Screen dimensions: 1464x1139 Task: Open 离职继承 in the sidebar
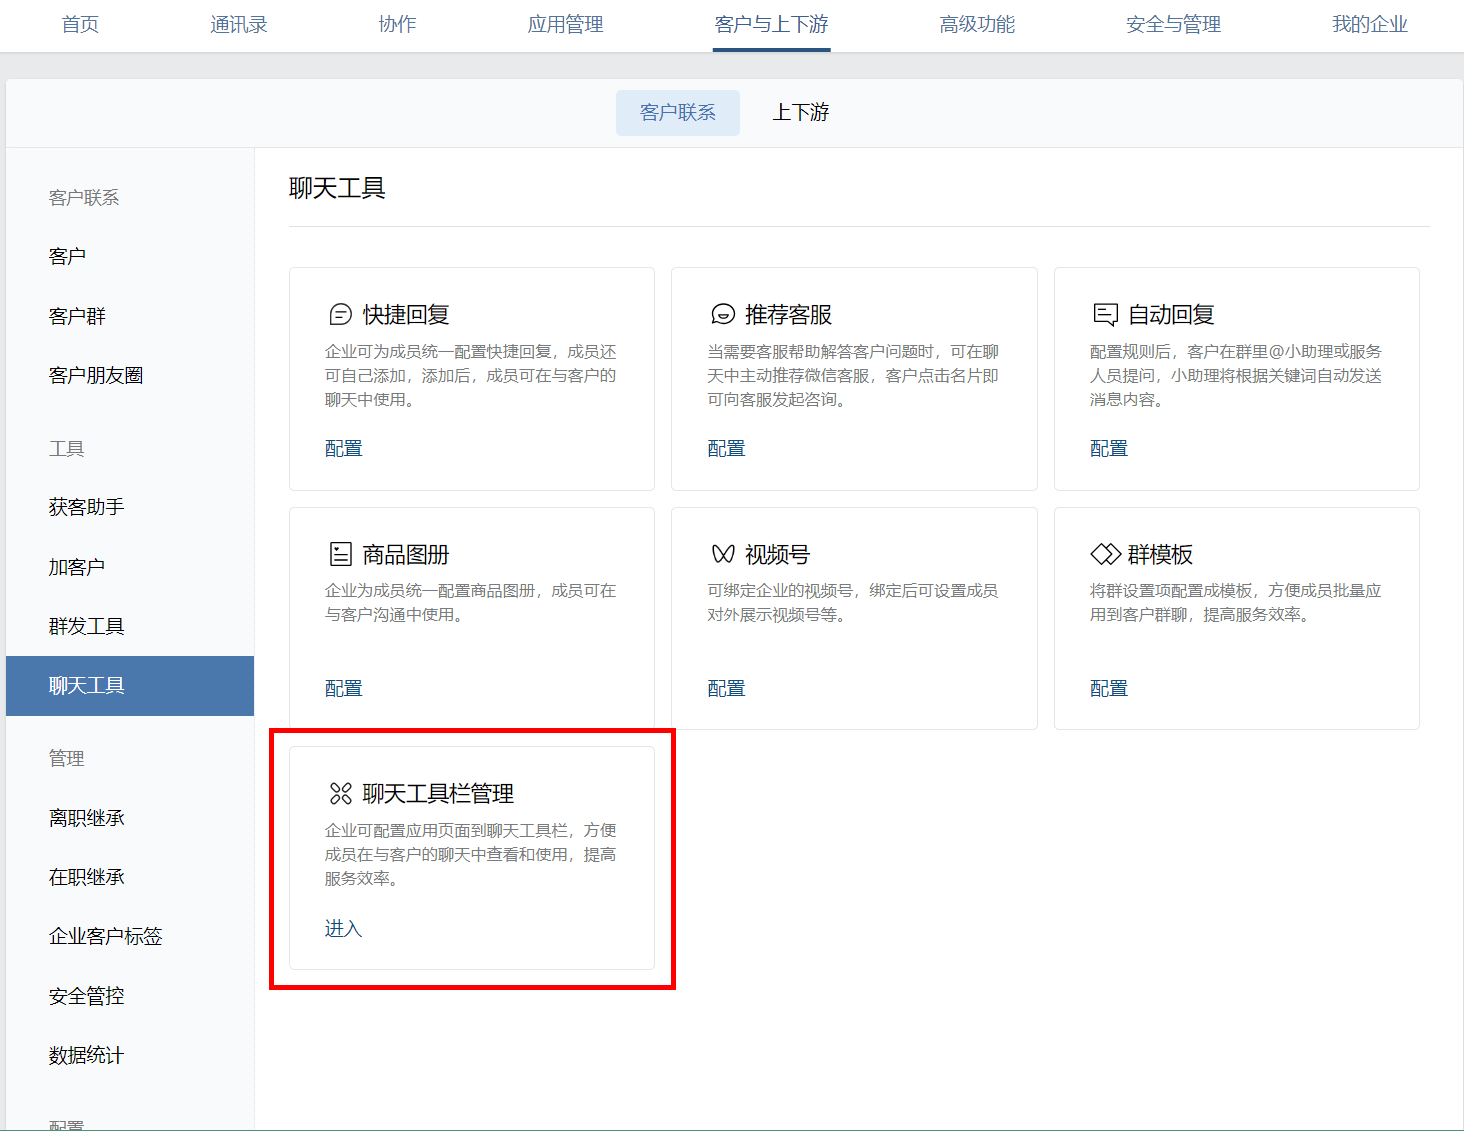(x=86, y=818)
